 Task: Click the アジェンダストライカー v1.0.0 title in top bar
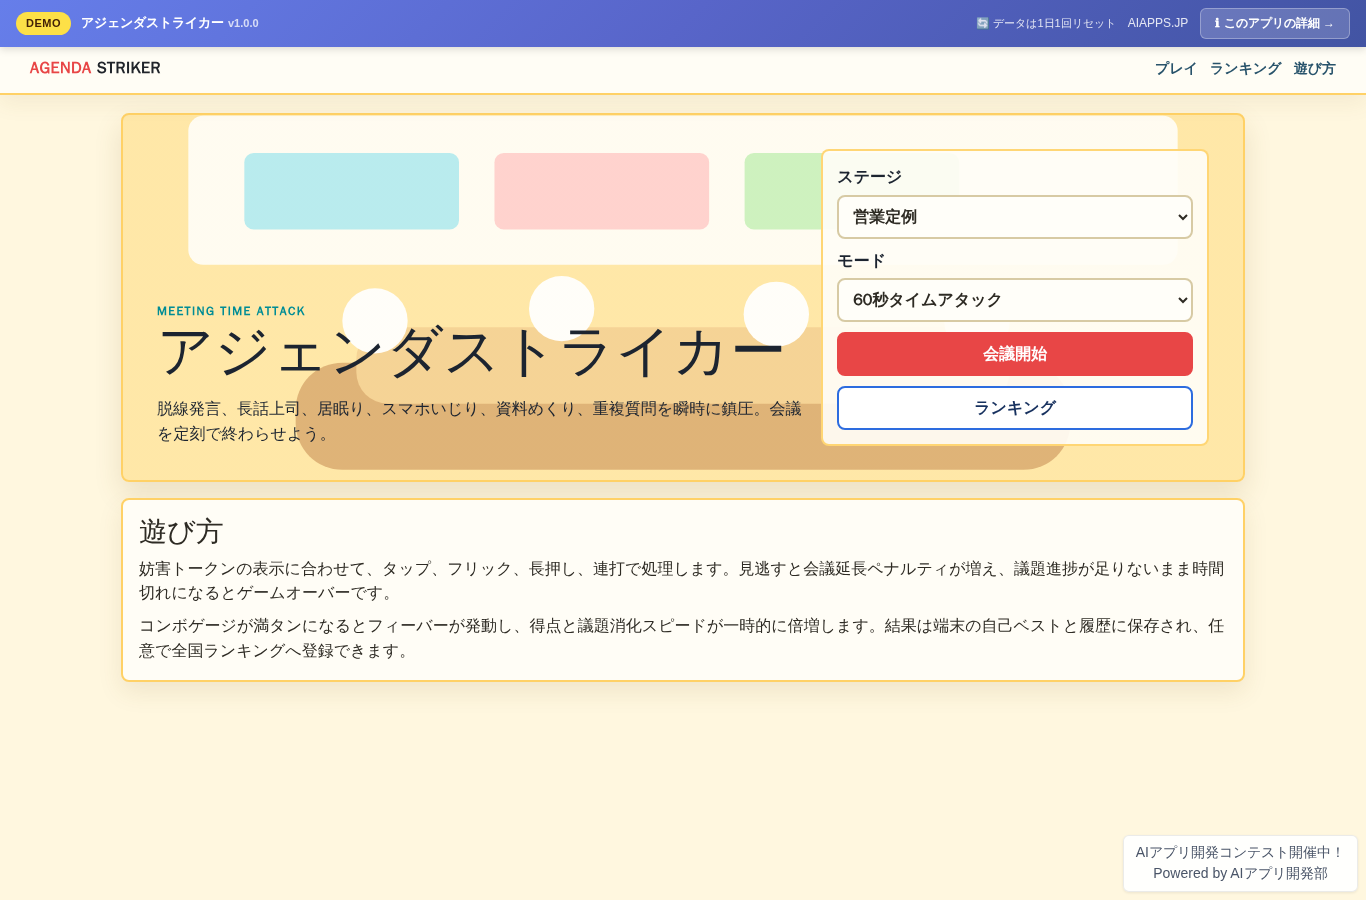169,23
